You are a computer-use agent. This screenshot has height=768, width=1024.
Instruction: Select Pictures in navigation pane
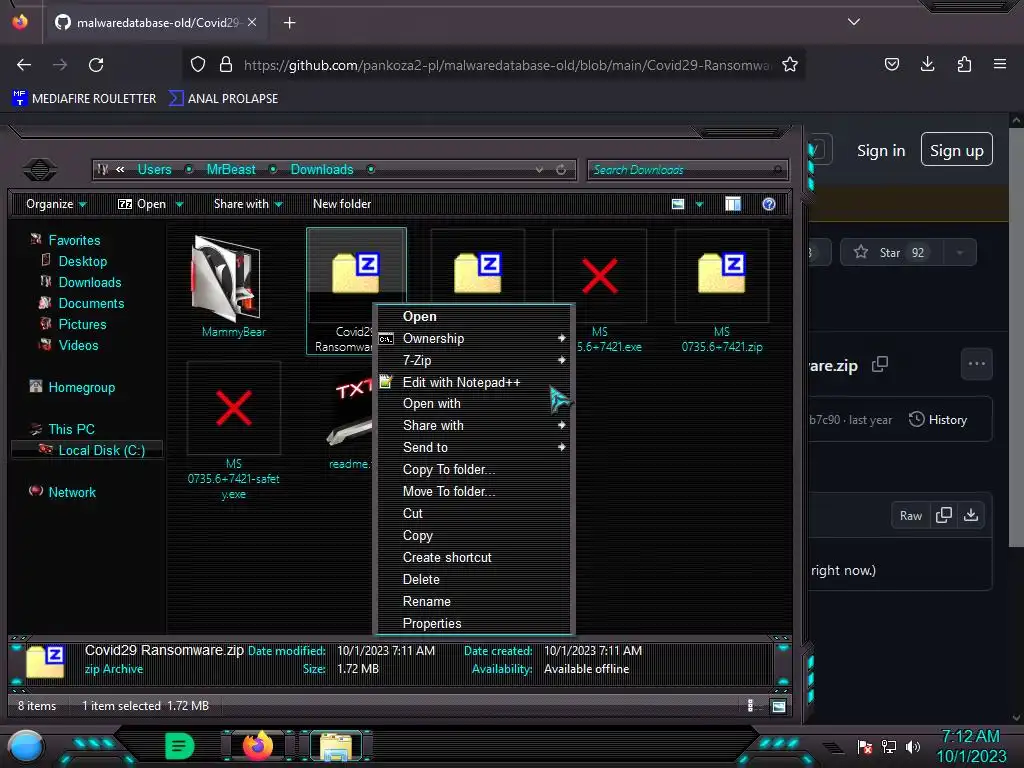[82, 325]
